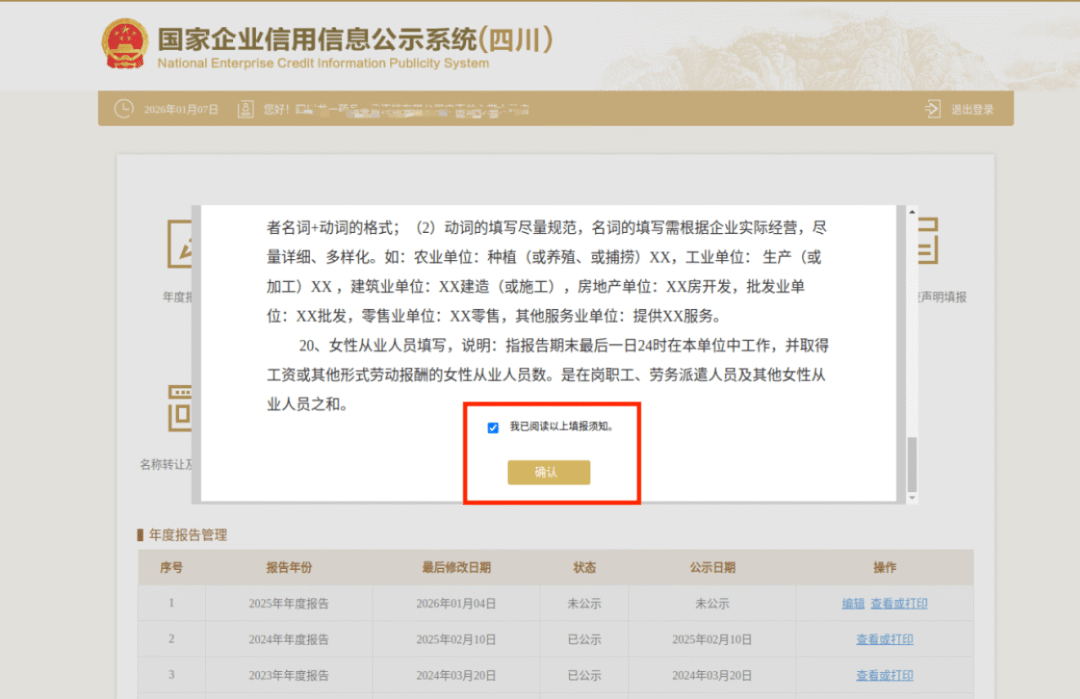The image size is (1080, 699).
Task: Click the 报告年份 column header
Action: (x=288, y=567)
